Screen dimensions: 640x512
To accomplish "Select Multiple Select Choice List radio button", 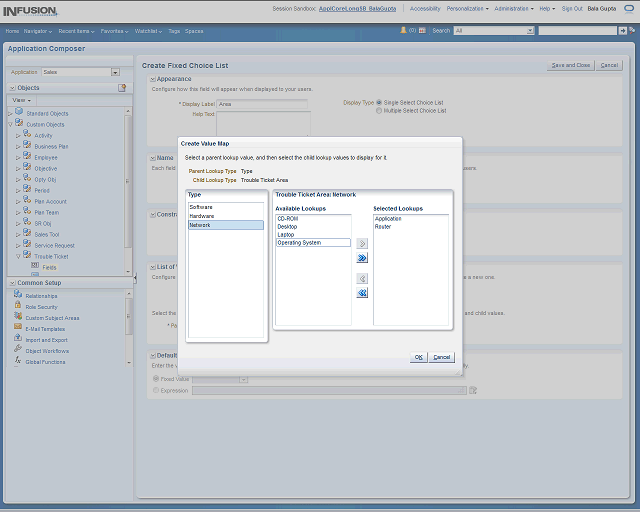I will [x=379, y=111].
